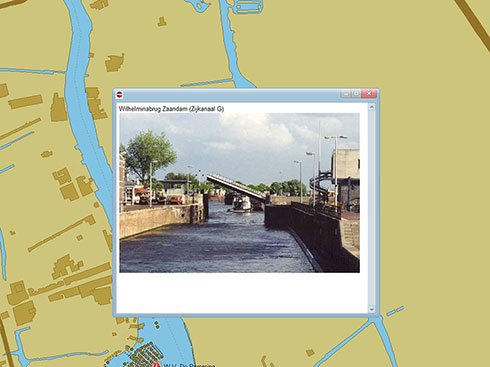Click the raised bridge deck in photo
490x367 pixels.
pyautogui.click(x=236, y=186)
